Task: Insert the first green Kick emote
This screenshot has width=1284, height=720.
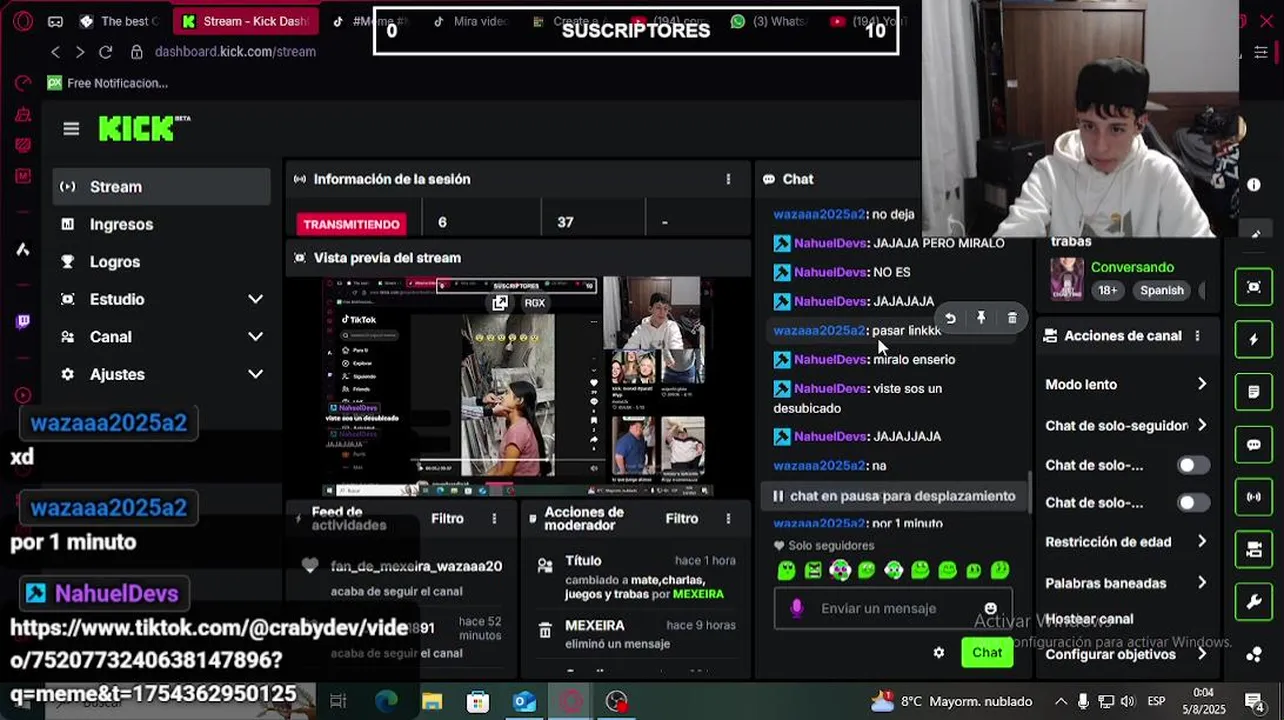Action: point(786,571)
